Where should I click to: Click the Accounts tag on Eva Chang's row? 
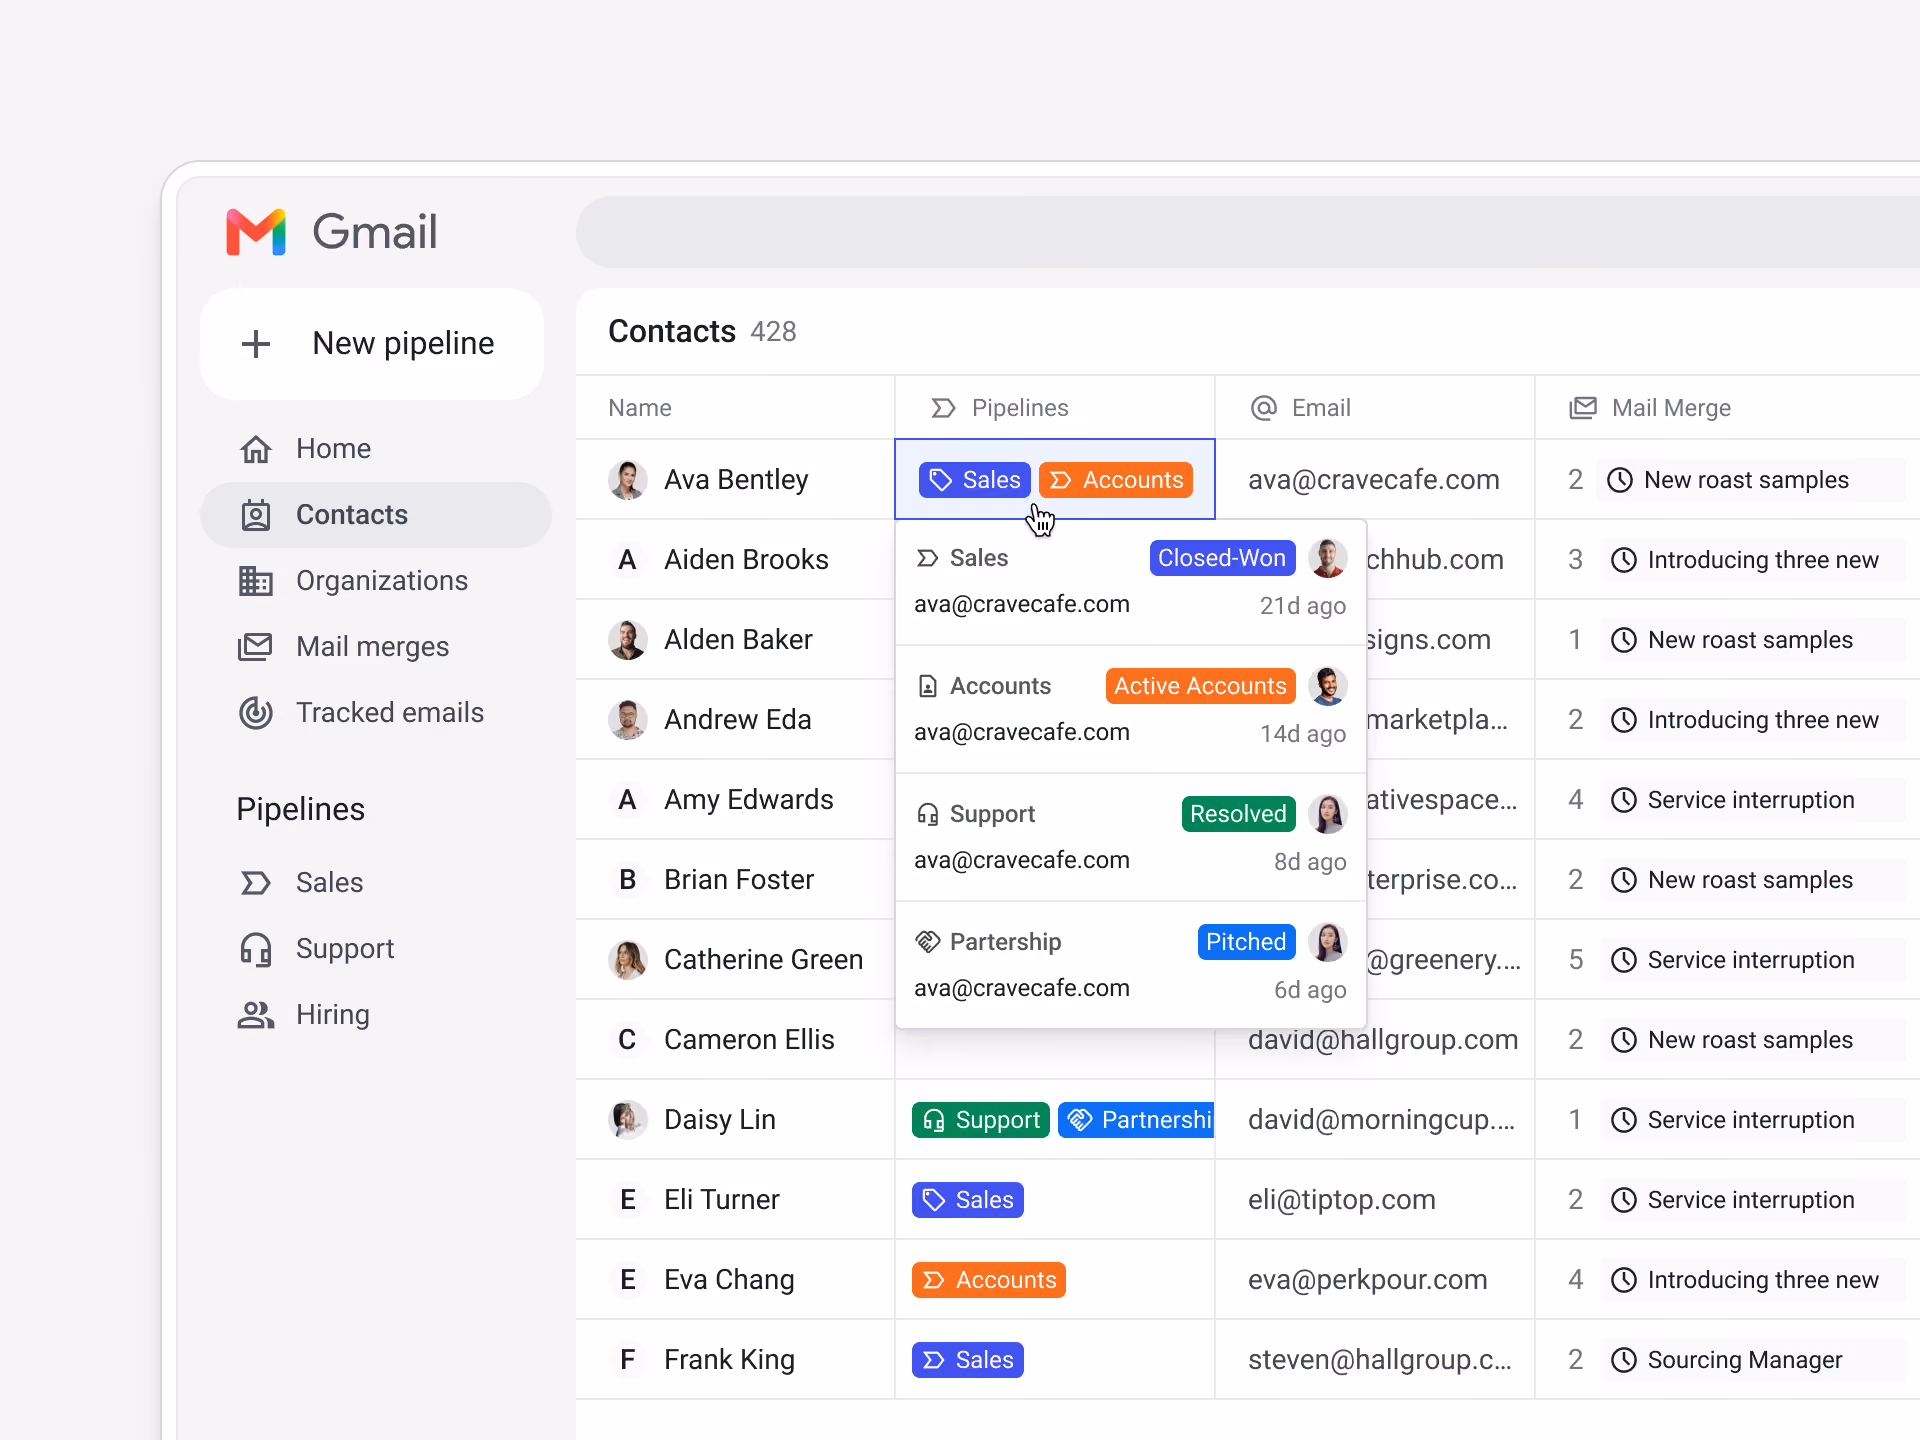pos(988,1280)
